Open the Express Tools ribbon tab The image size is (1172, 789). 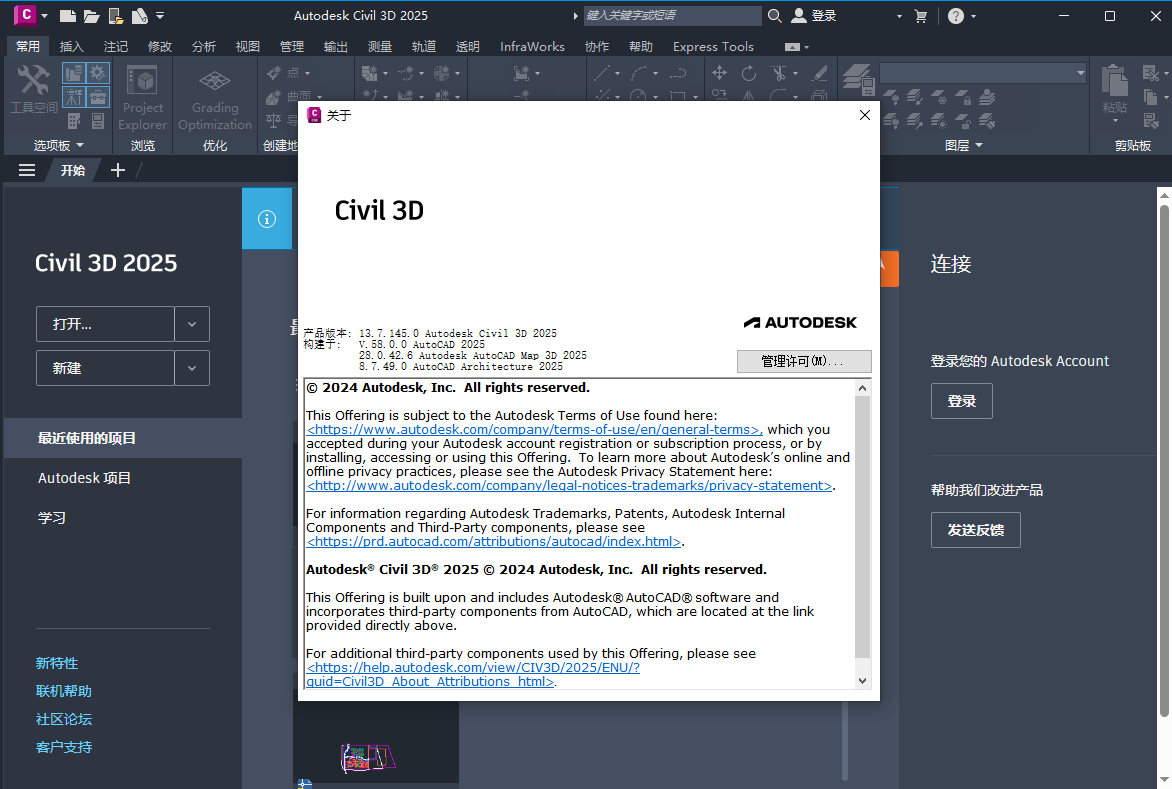click(x=713, y=46)
